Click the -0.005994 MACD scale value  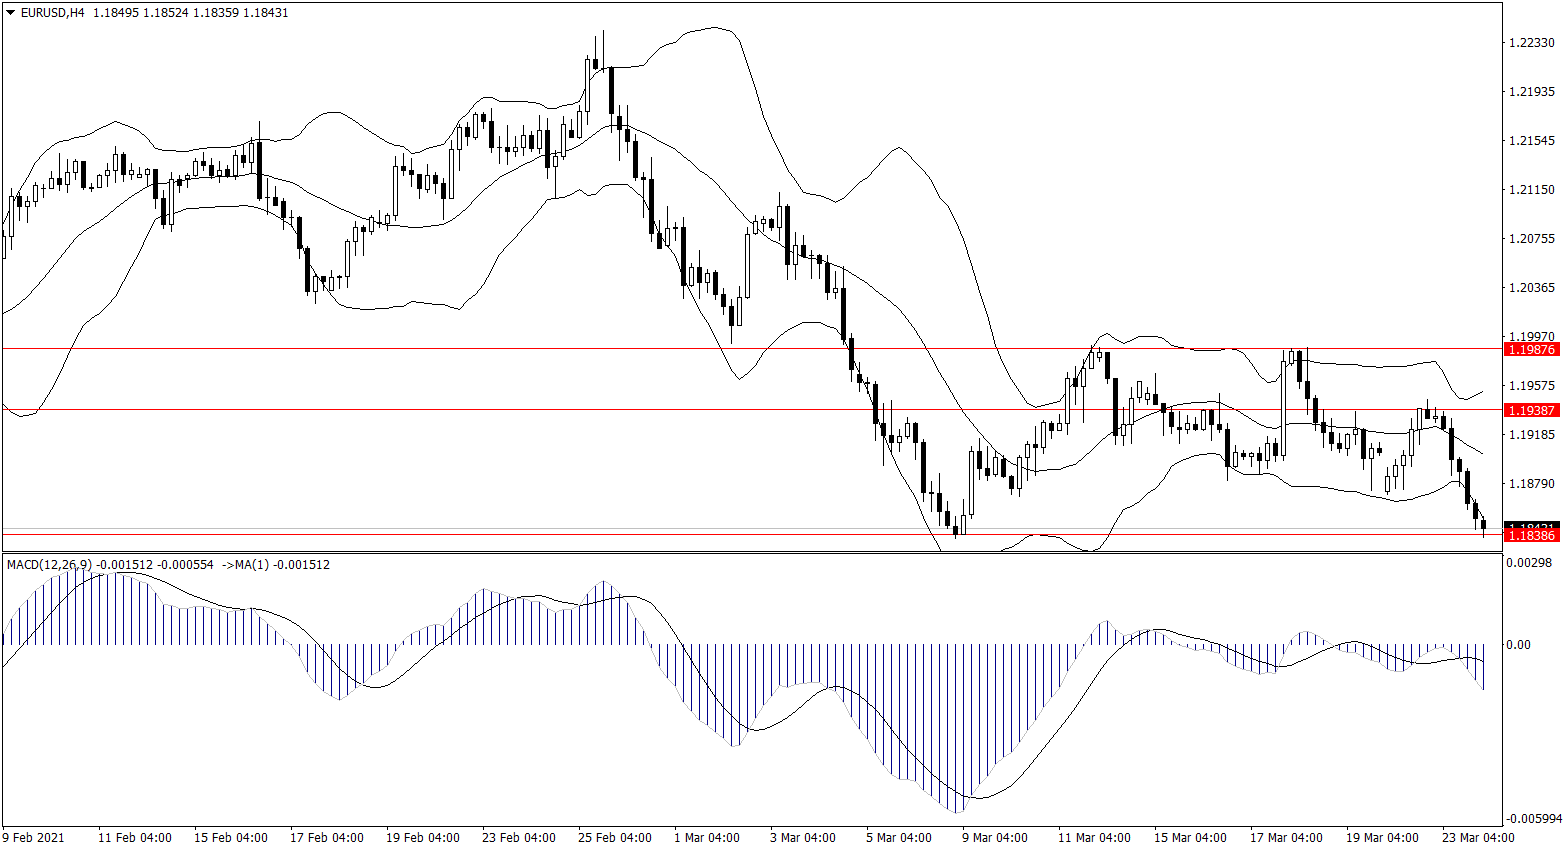(1533, 819)
